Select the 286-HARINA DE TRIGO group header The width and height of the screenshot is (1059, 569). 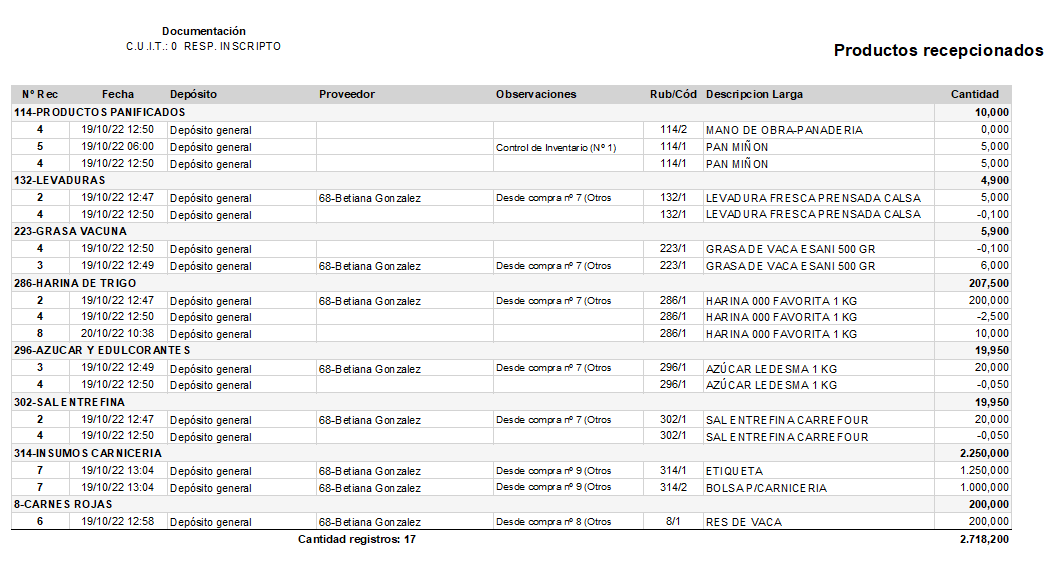click(x=511, y=283)
